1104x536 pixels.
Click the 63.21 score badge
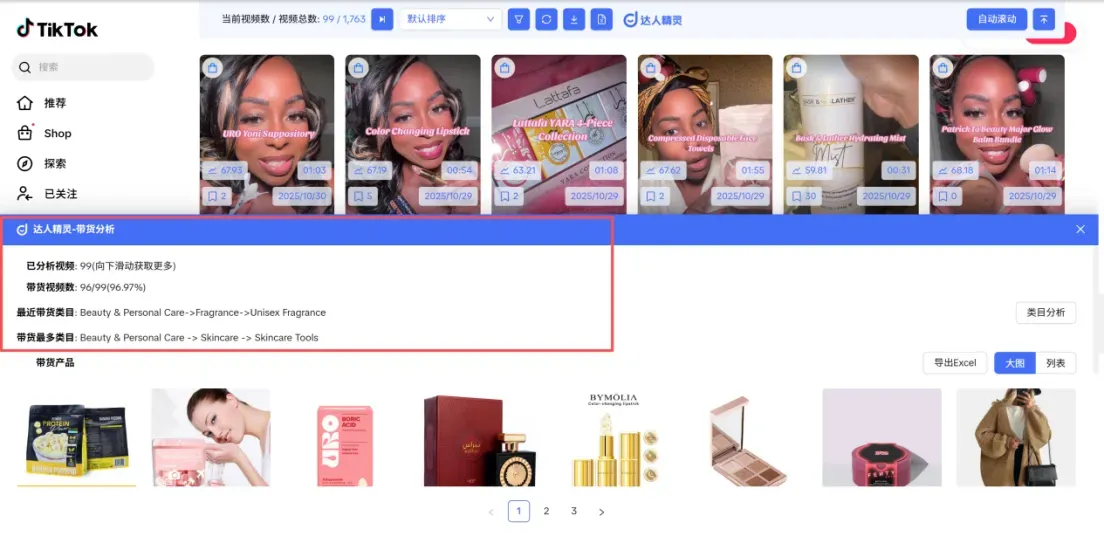coord(518,170)
